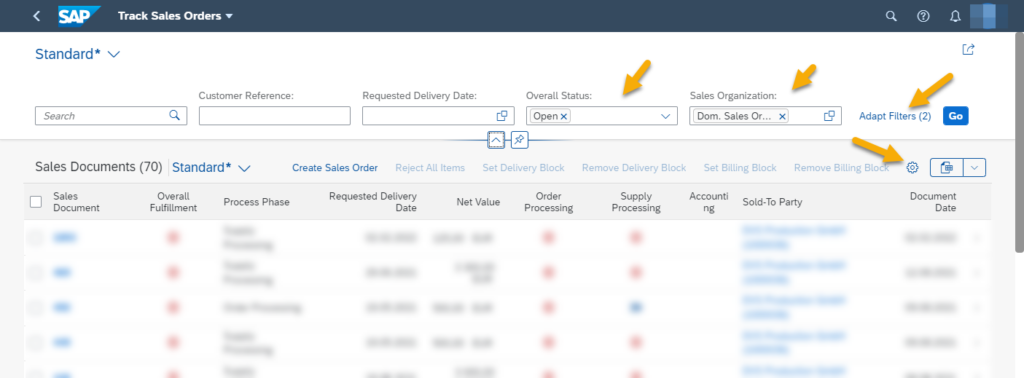This screenshot has height=378, width=1024.
Task: Open the search magnifier in header
Action: [x=891, y=16]
